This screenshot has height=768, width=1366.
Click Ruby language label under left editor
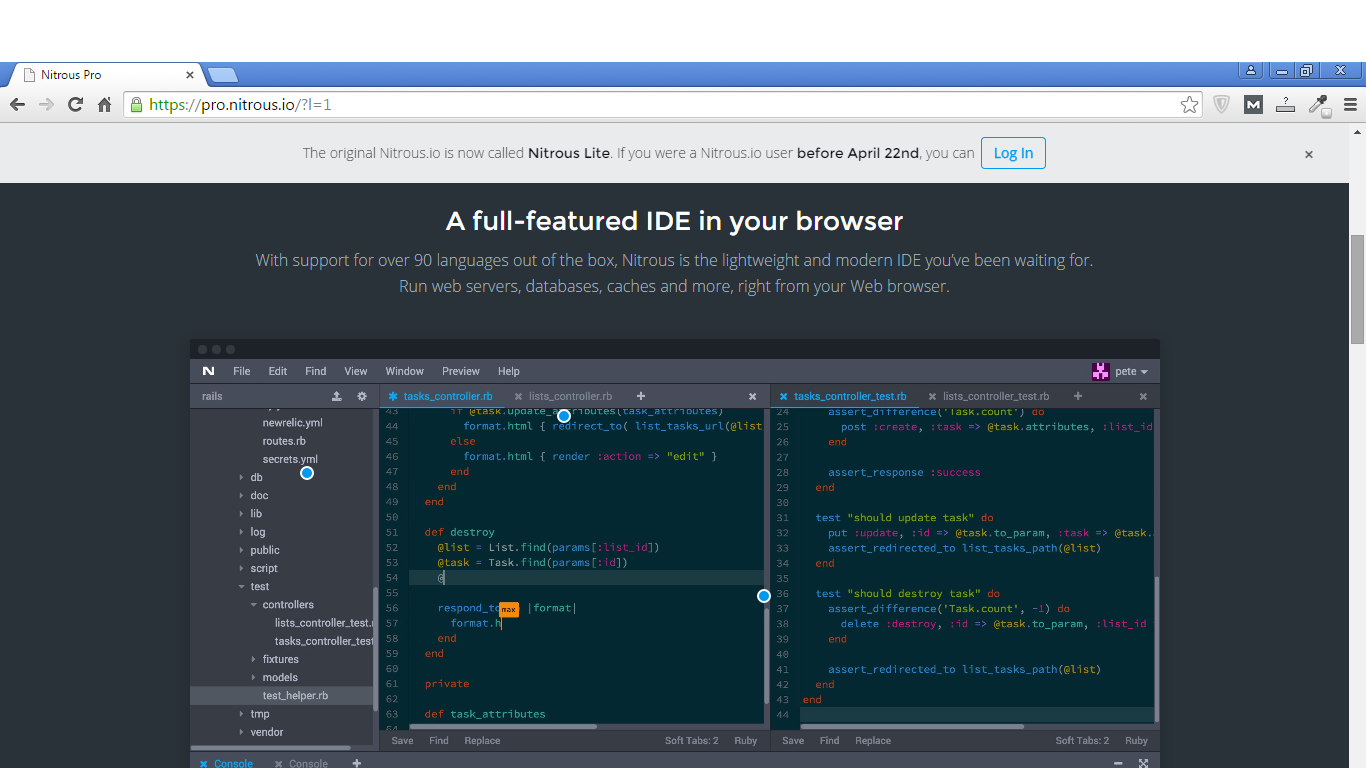click(x=746, y=741)
